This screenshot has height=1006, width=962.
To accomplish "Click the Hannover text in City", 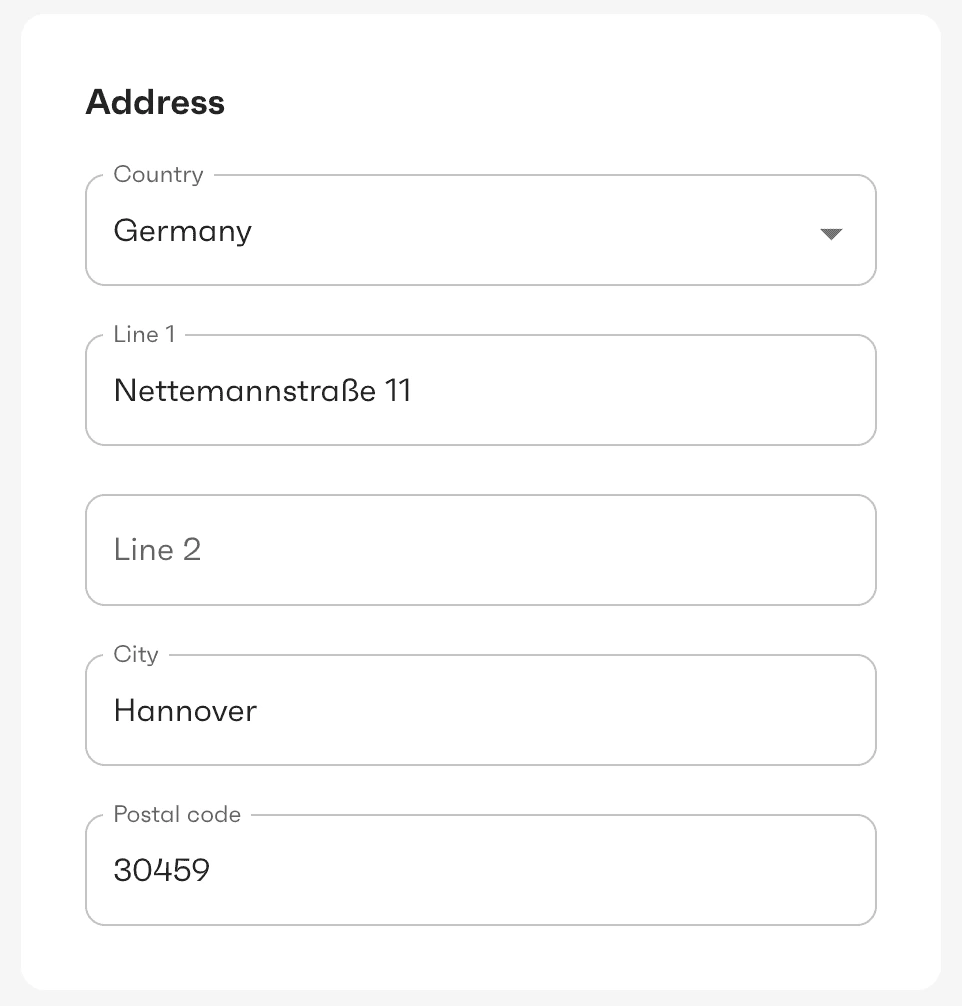I will [185, 711].
